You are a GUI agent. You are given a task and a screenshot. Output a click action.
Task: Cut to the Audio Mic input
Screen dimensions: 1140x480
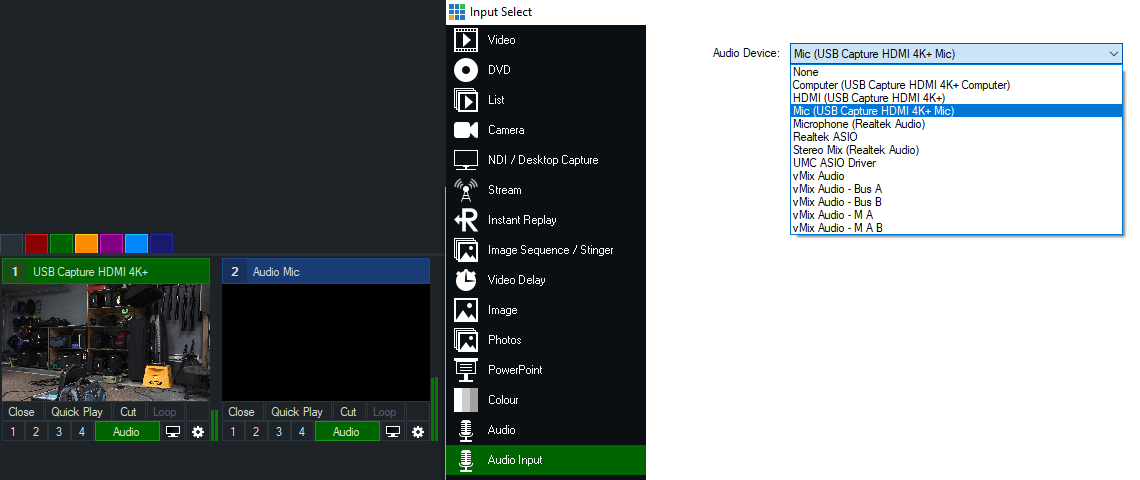click(349, 412)
